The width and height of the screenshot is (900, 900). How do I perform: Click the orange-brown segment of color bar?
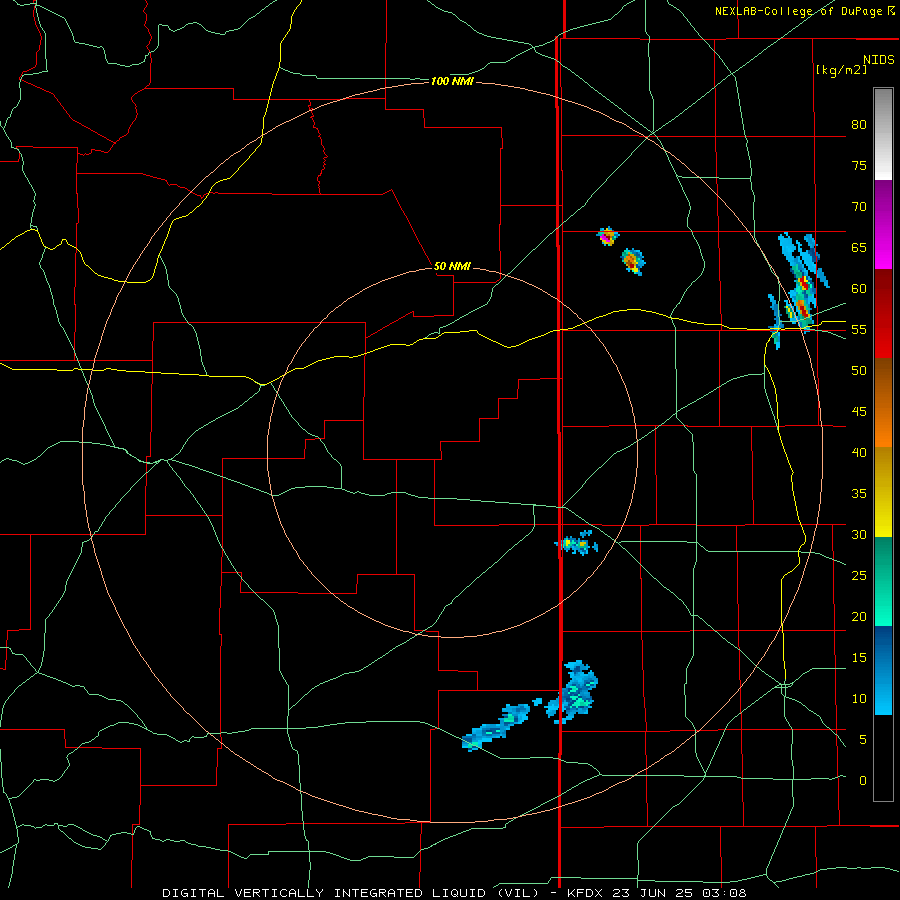tap(883, 402)
